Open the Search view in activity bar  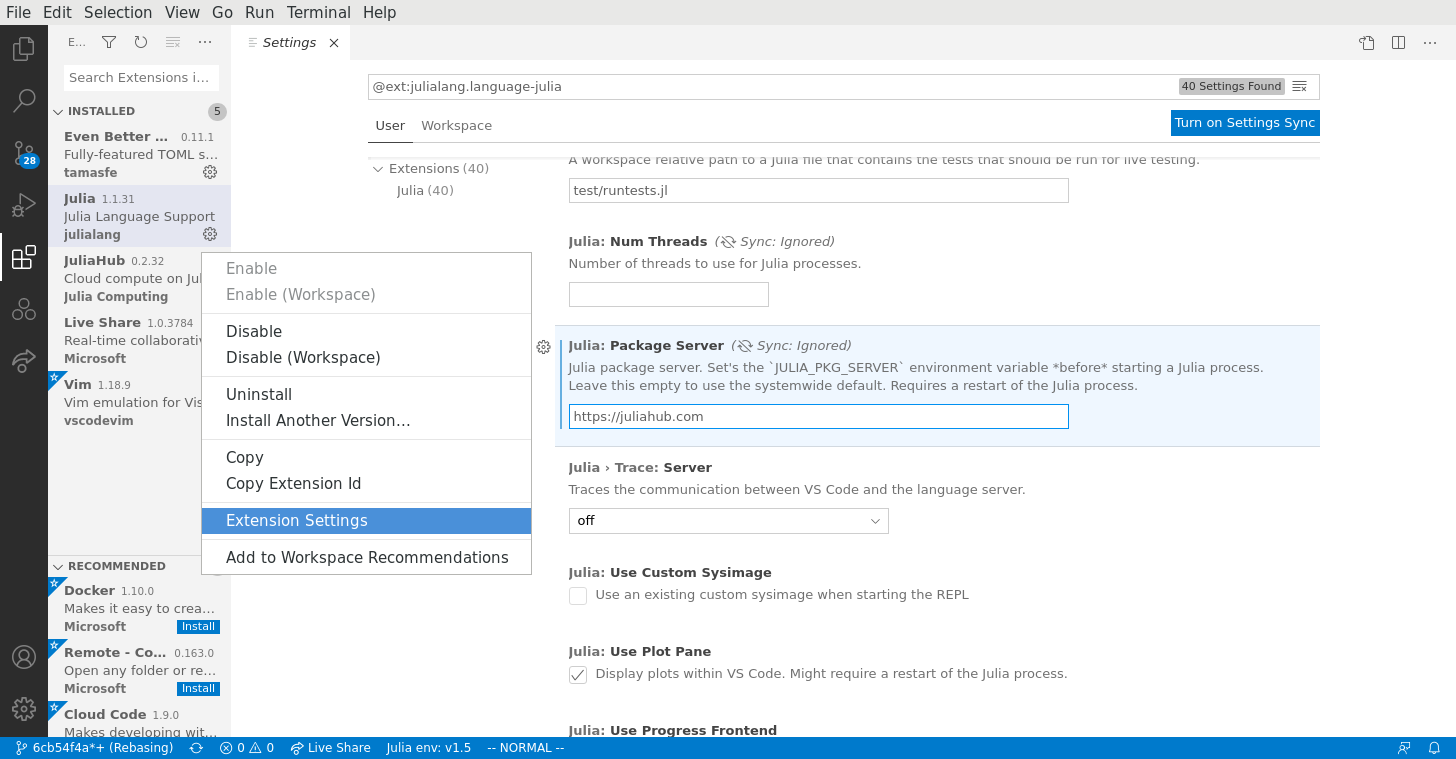pyautogui.click(x=24, y=101)
